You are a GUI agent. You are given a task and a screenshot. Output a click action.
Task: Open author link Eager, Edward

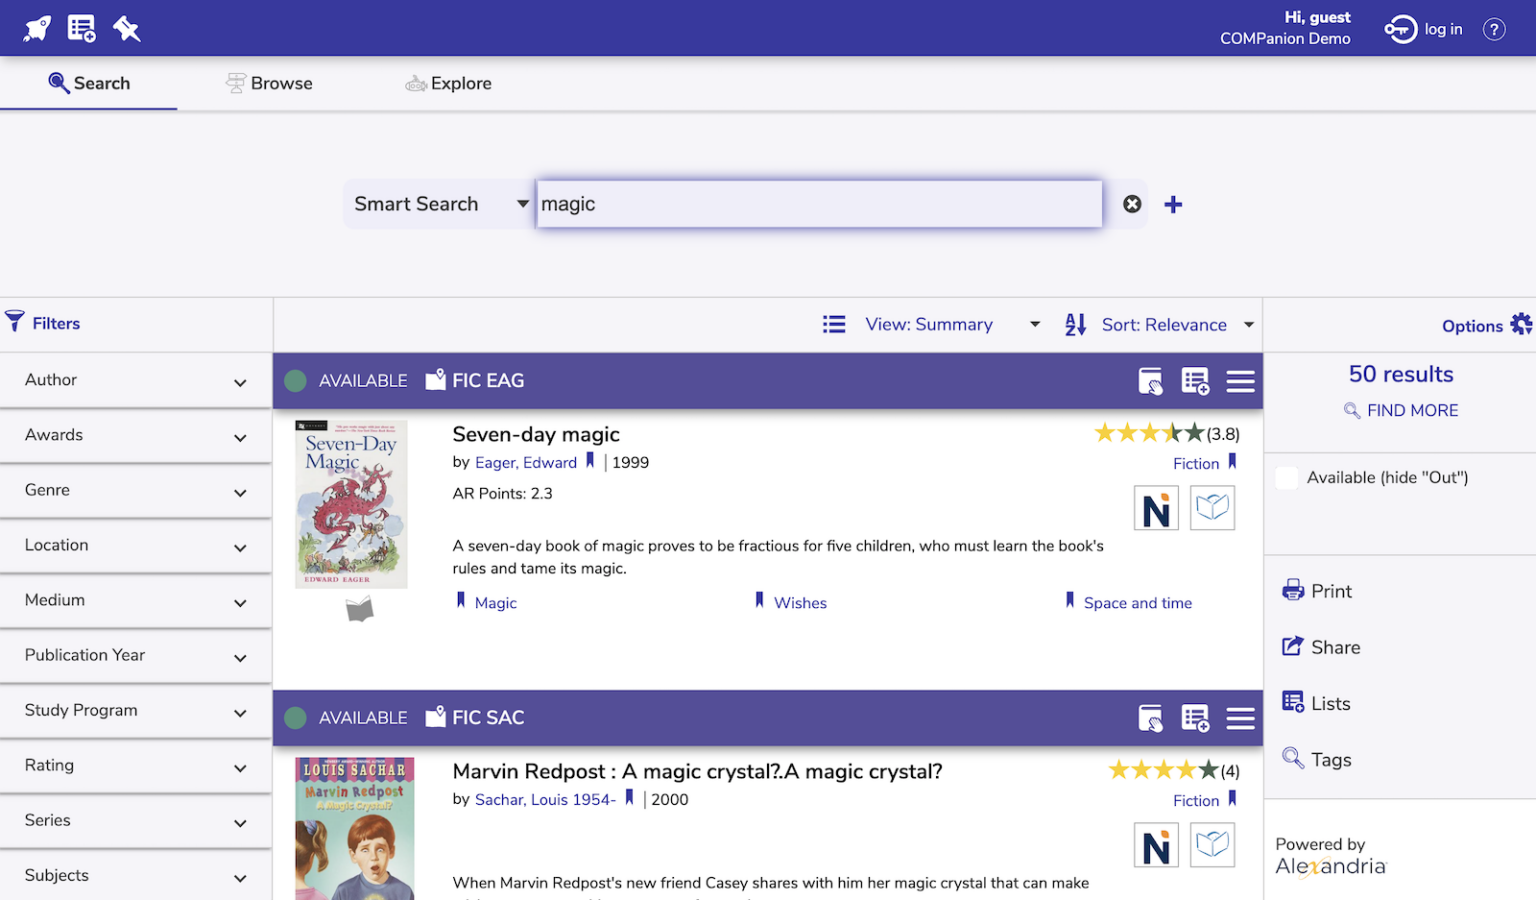(x=525, y=463)
